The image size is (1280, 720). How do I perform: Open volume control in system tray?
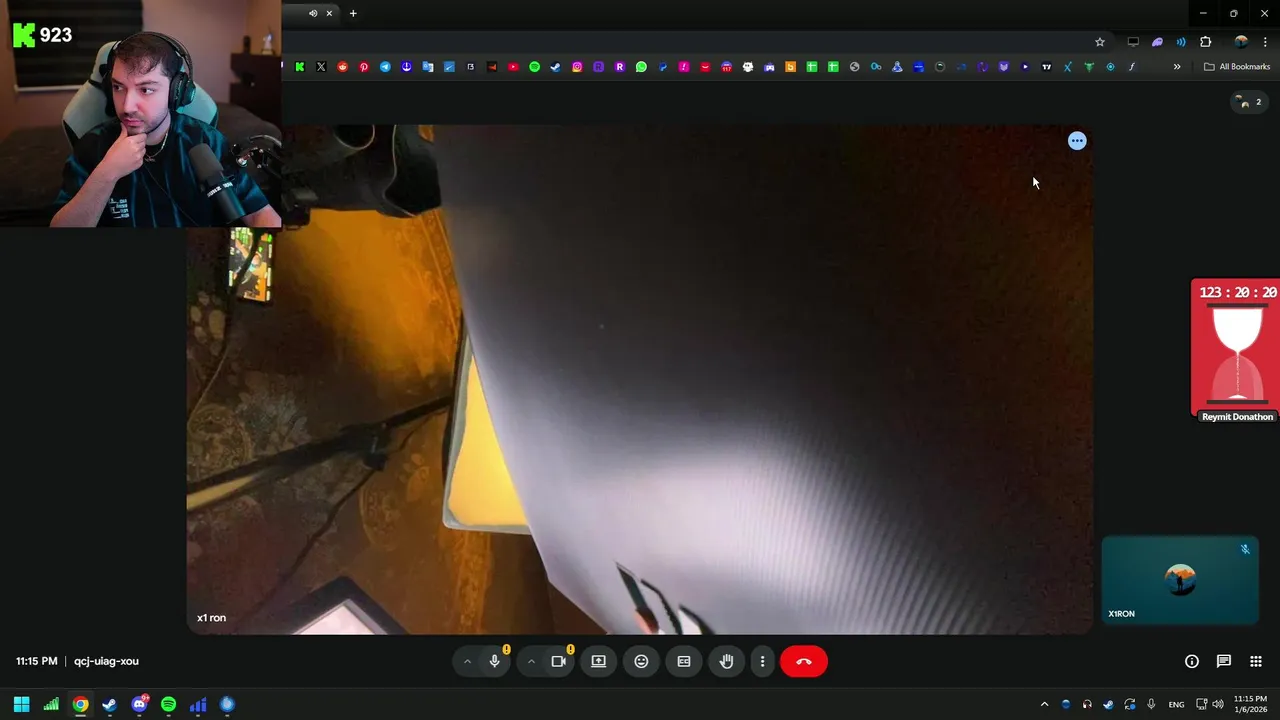pyautogui.click(x=1218, y=704)
